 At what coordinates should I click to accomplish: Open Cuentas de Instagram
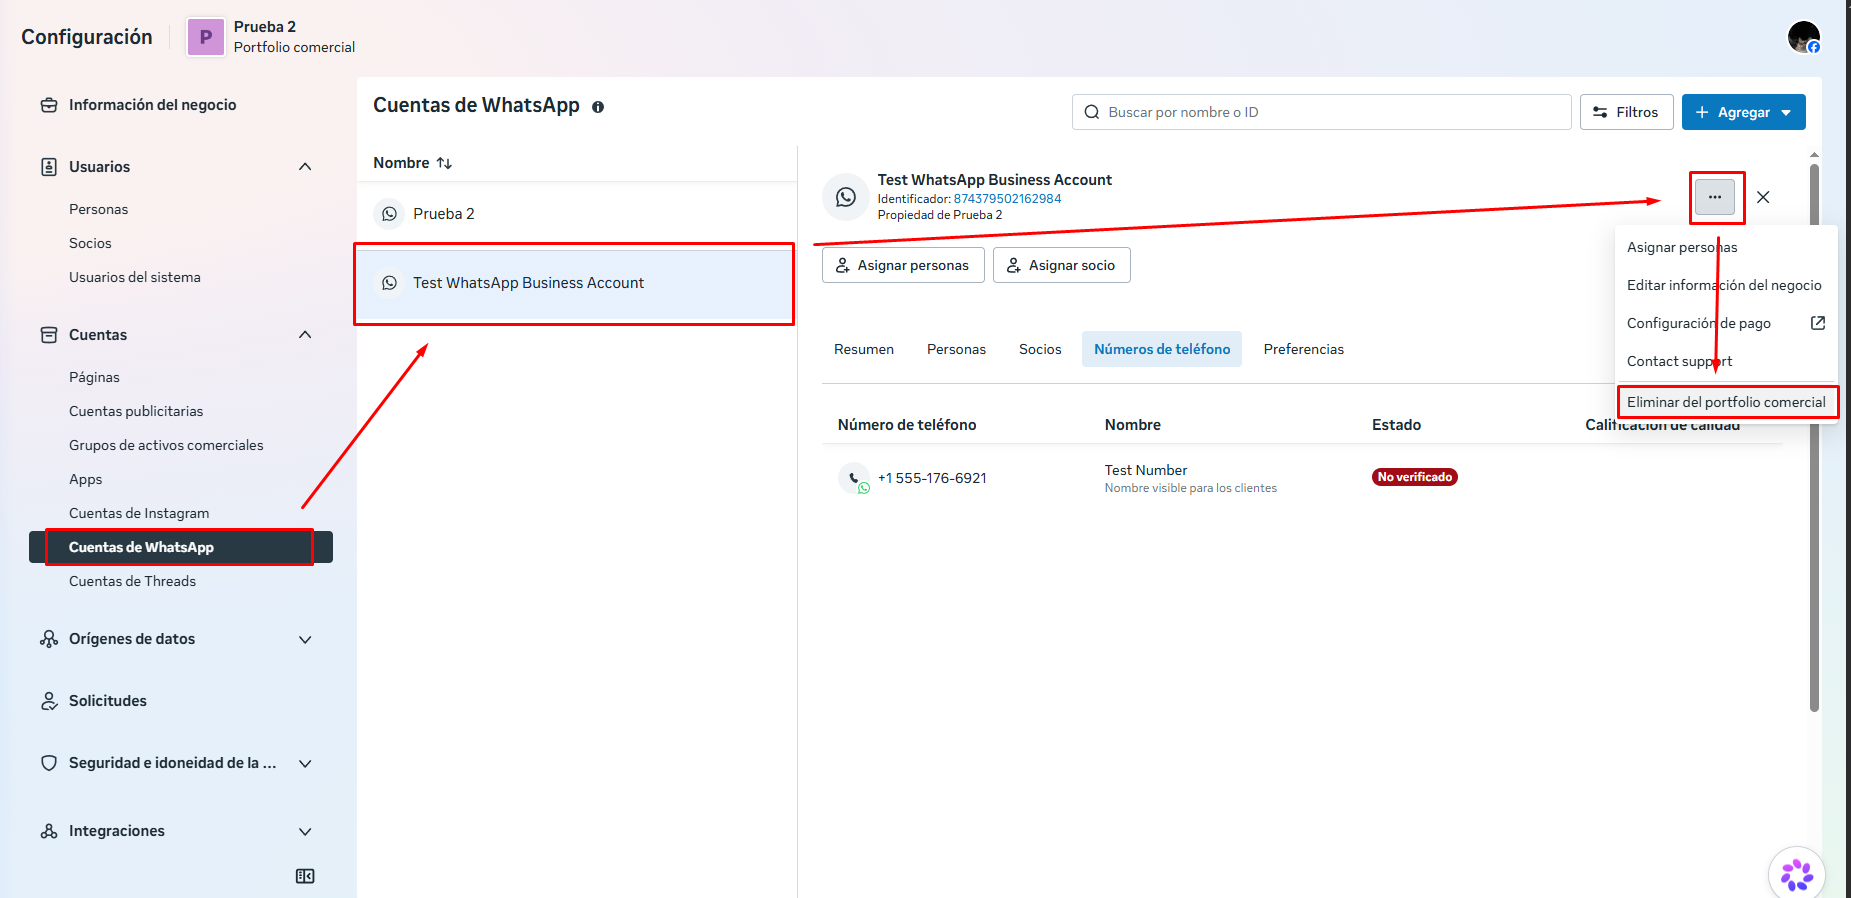(x=139, y=513)
